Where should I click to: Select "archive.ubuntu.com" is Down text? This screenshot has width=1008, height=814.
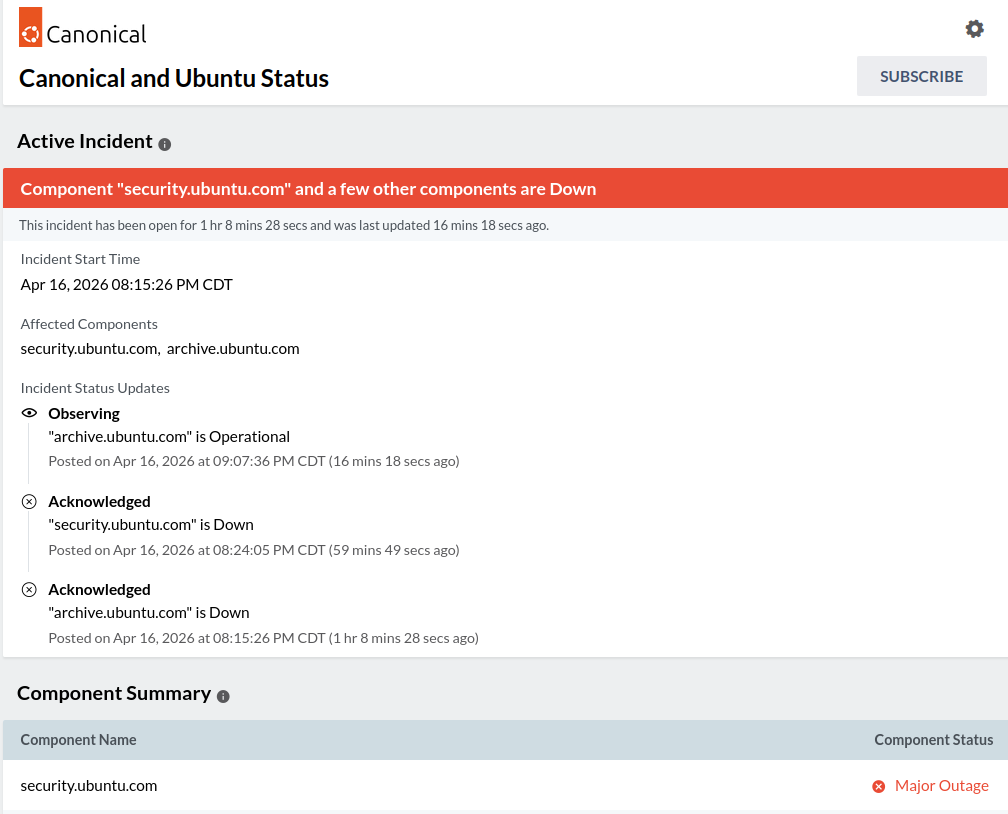point(149,613)
